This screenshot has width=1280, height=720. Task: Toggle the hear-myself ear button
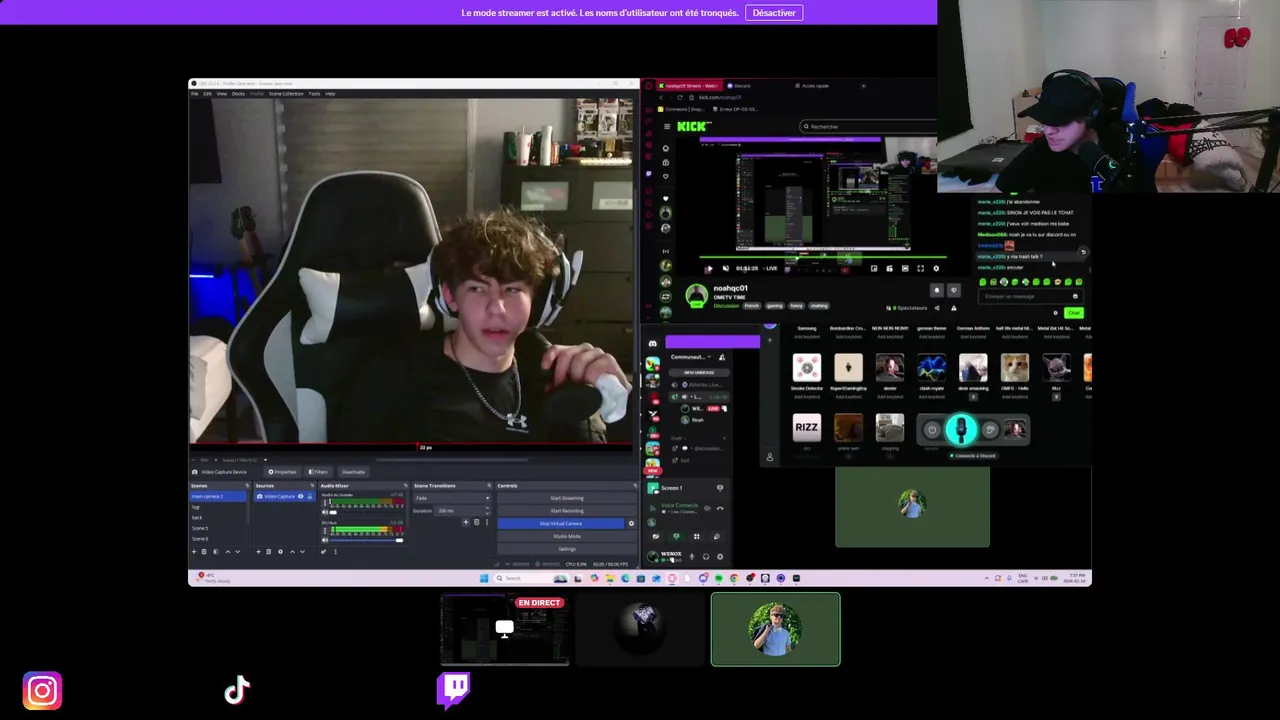[x=990, y=430]
